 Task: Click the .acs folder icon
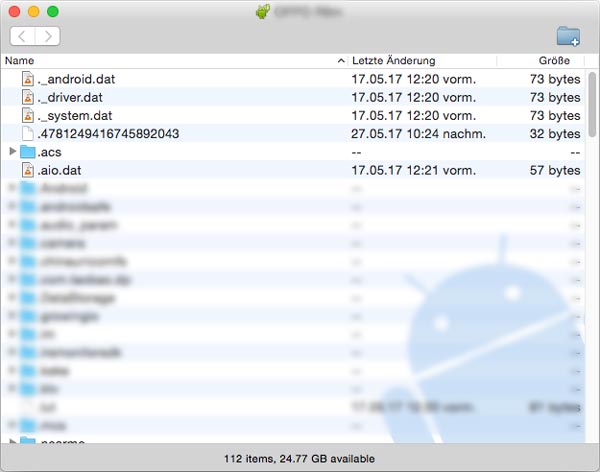[28, 152]
